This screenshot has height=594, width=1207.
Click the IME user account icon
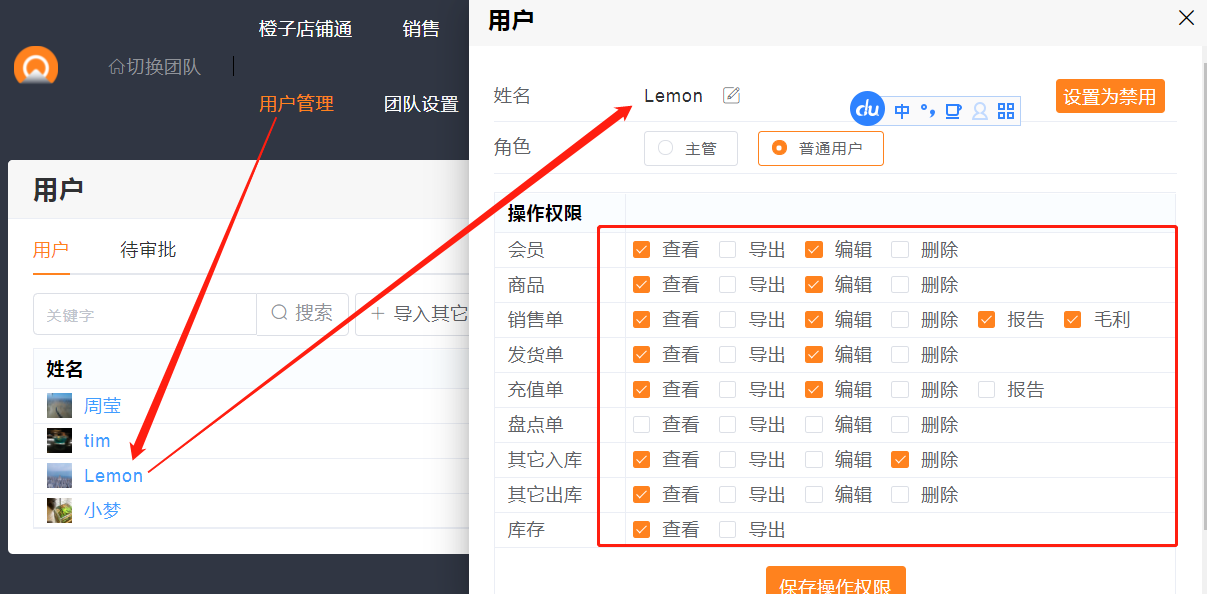(980, 111)
